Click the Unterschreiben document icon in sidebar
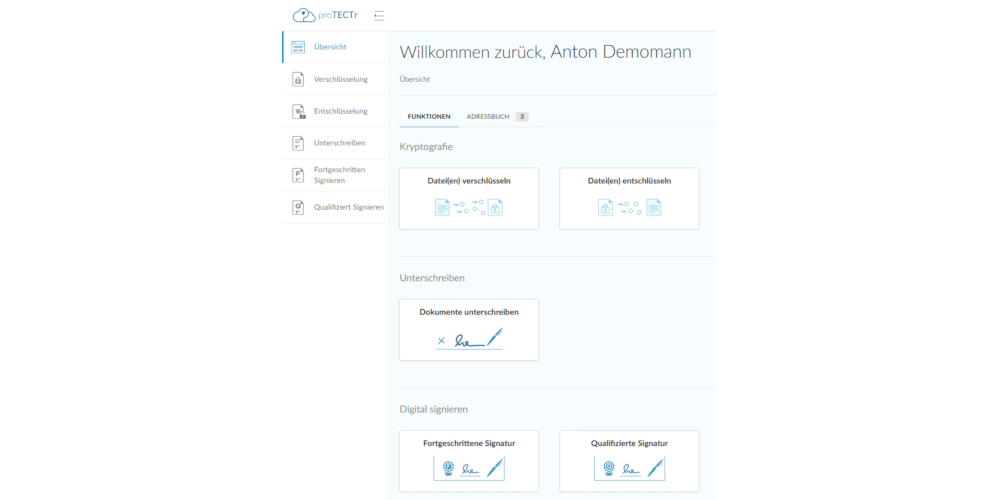The width and height of the screenshot is (1000, 500). (x=298, y=143)
